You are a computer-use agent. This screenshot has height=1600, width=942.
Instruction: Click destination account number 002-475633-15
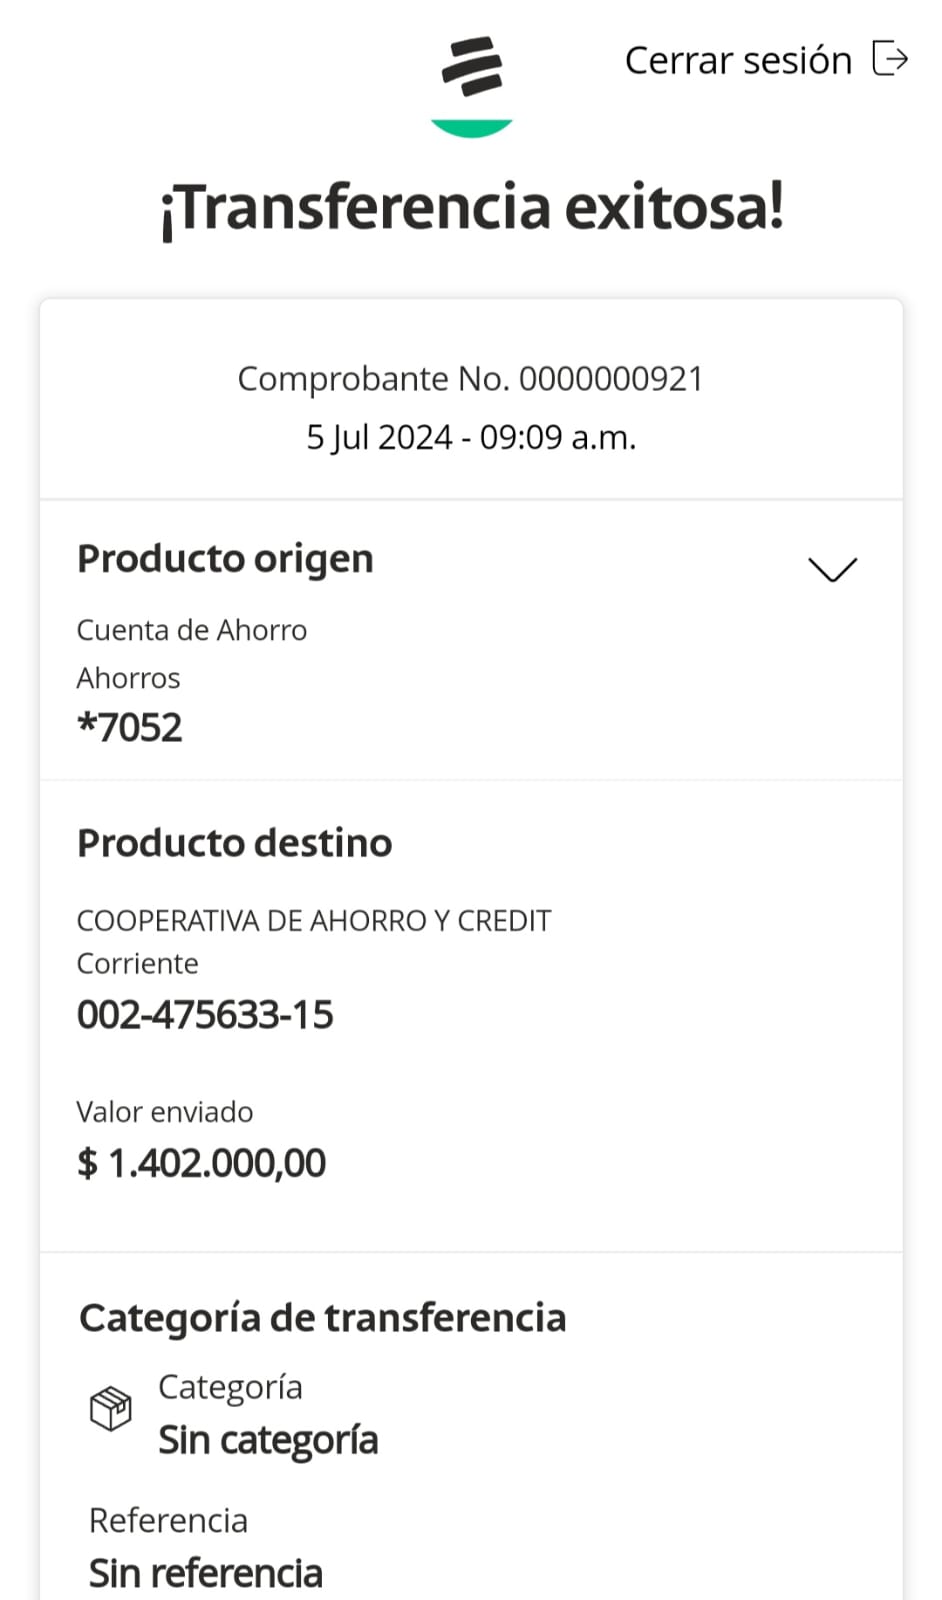coord(205,1015)
